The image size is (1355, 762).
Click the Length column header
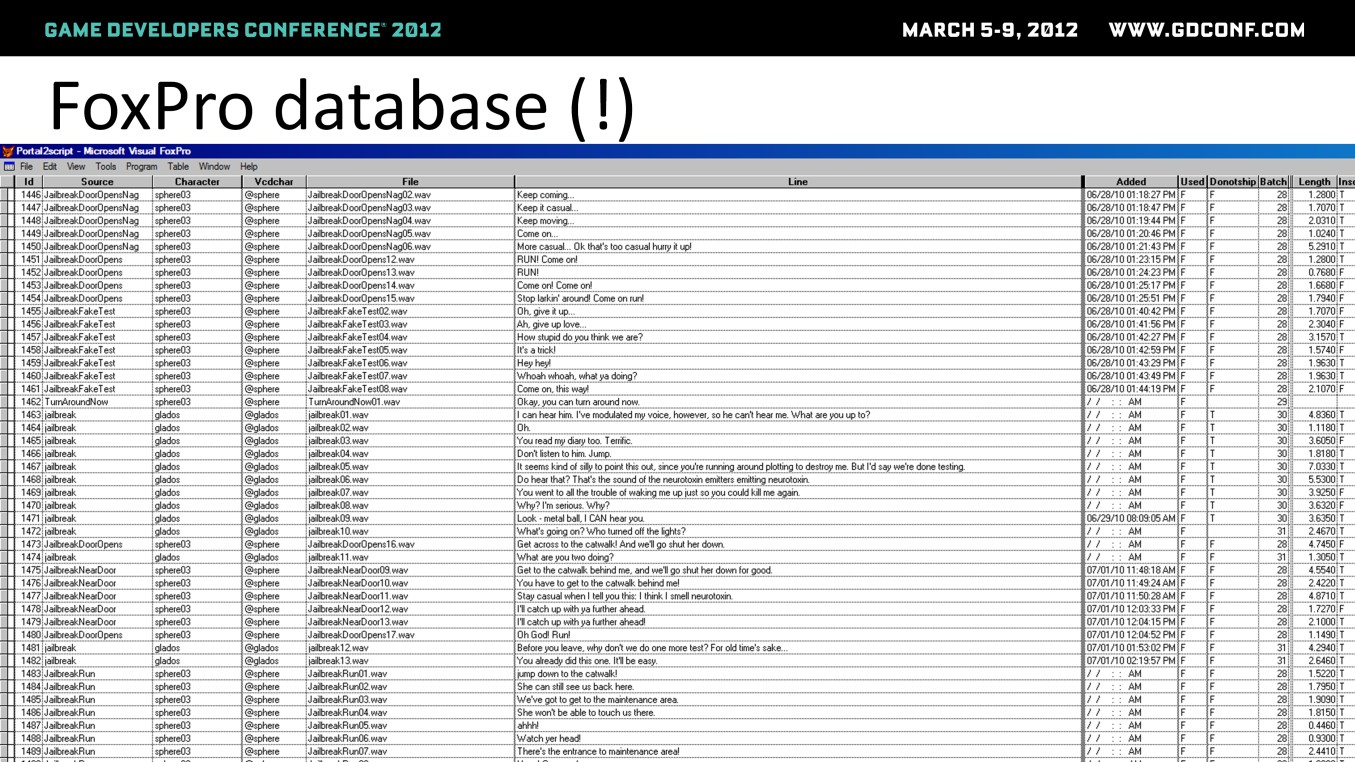[1314, 182]
